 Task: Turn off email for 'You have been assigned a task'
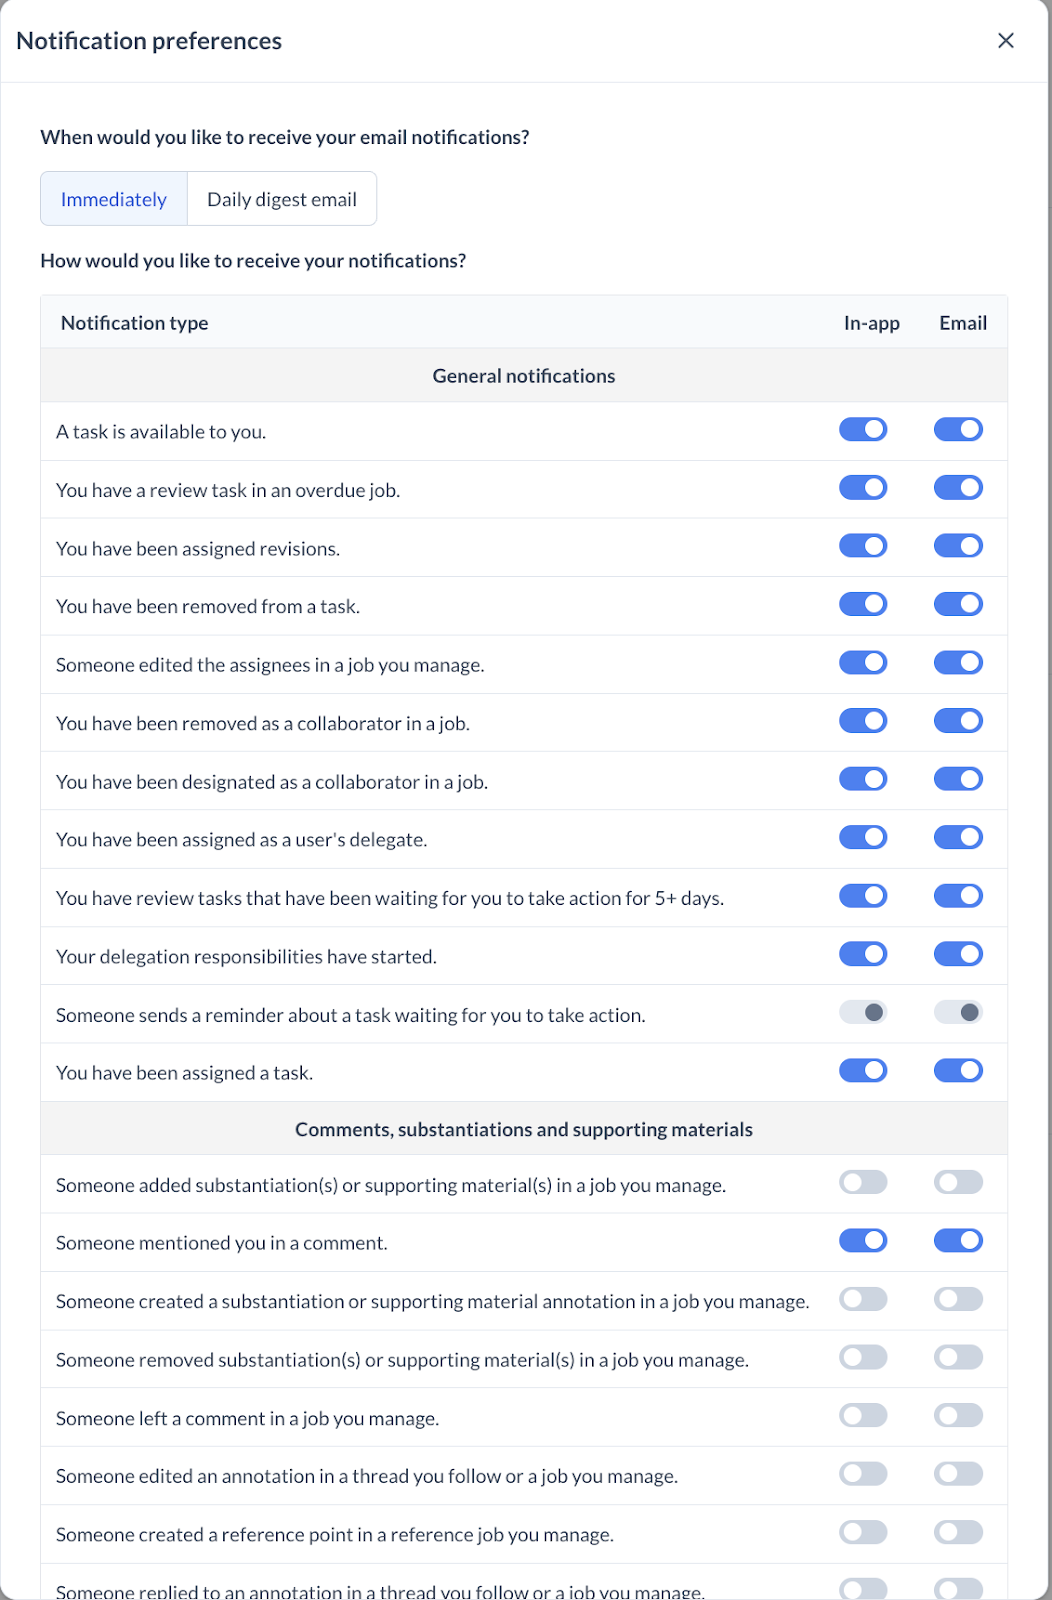[x=958, y=1071]
